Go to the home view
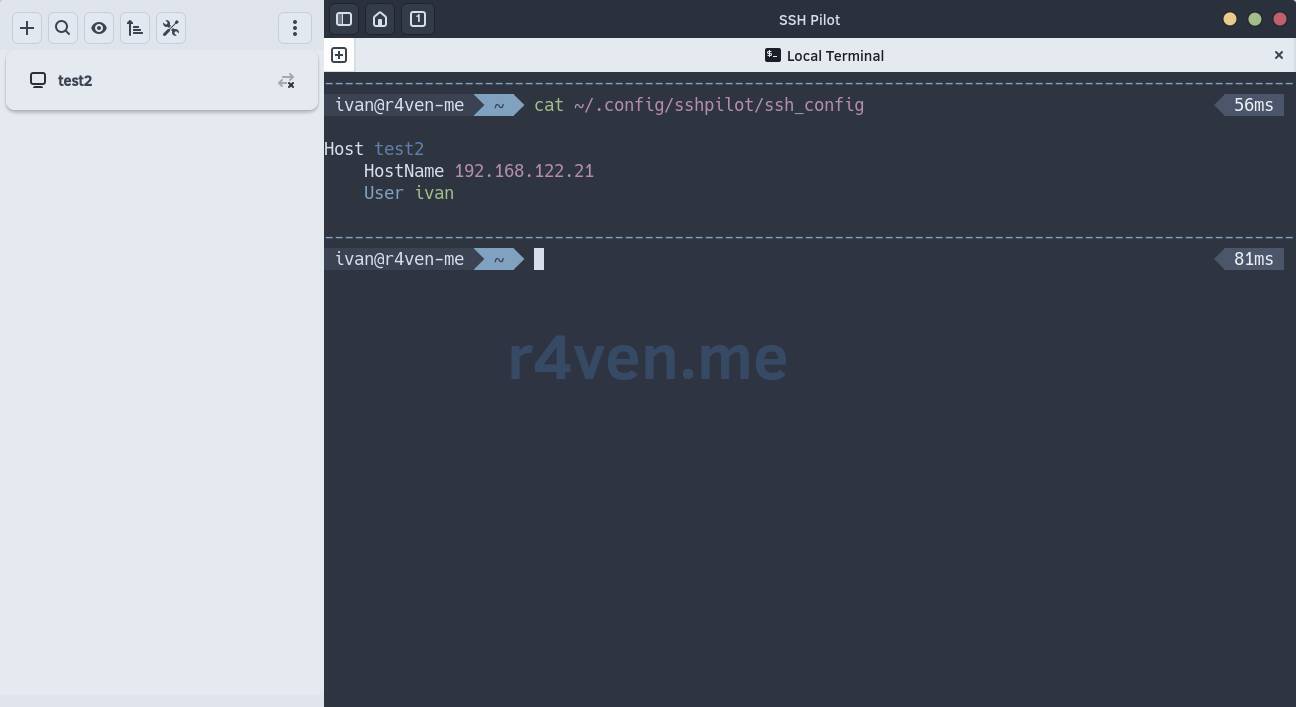The width and height of the screenshot is (1296, 707). click(380, 19)
